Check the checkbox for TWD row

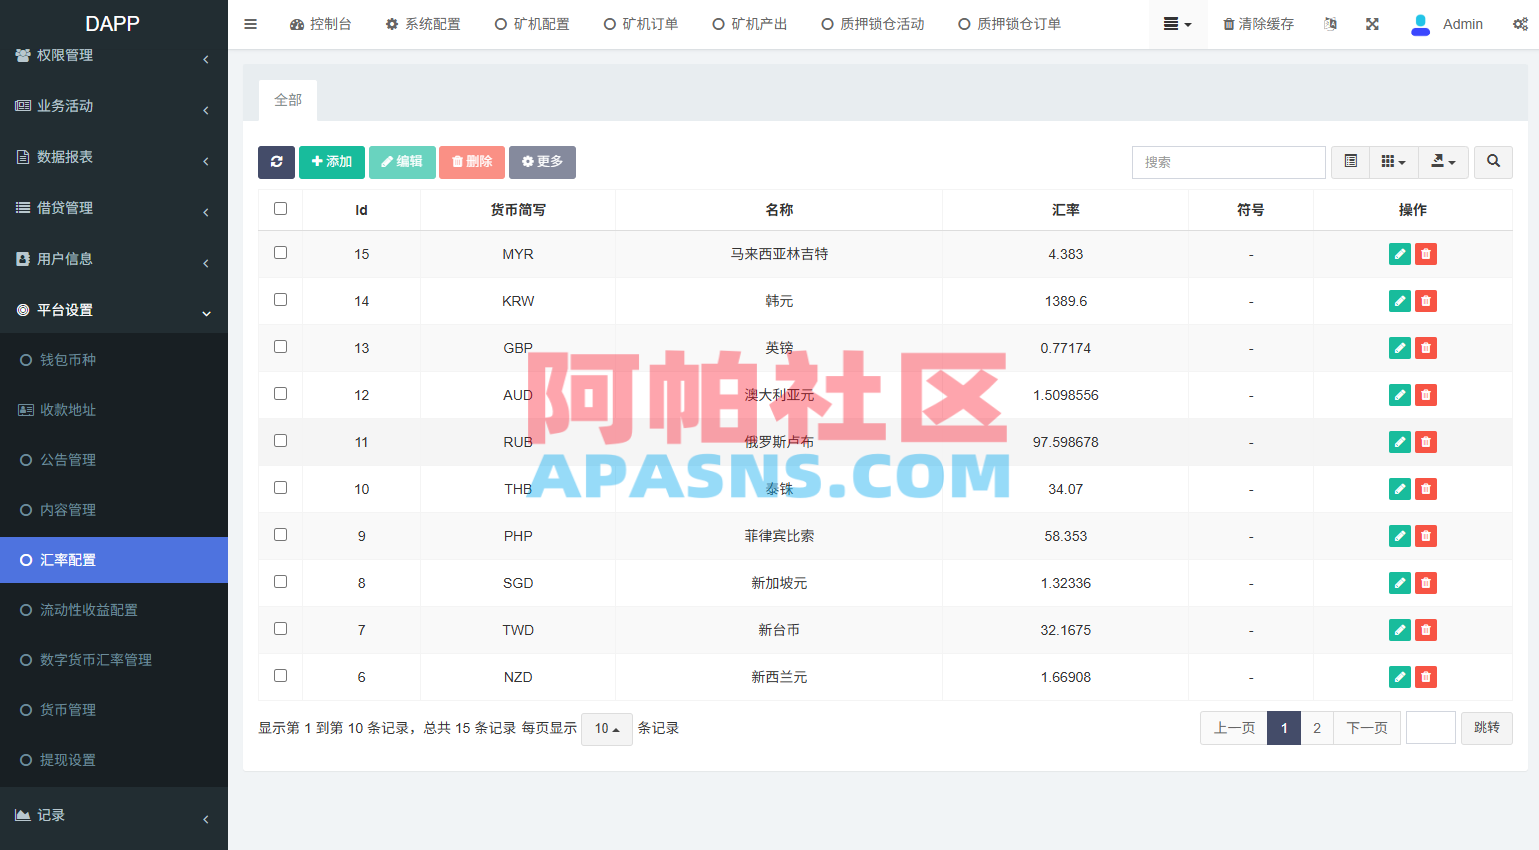tap(280, 629)
